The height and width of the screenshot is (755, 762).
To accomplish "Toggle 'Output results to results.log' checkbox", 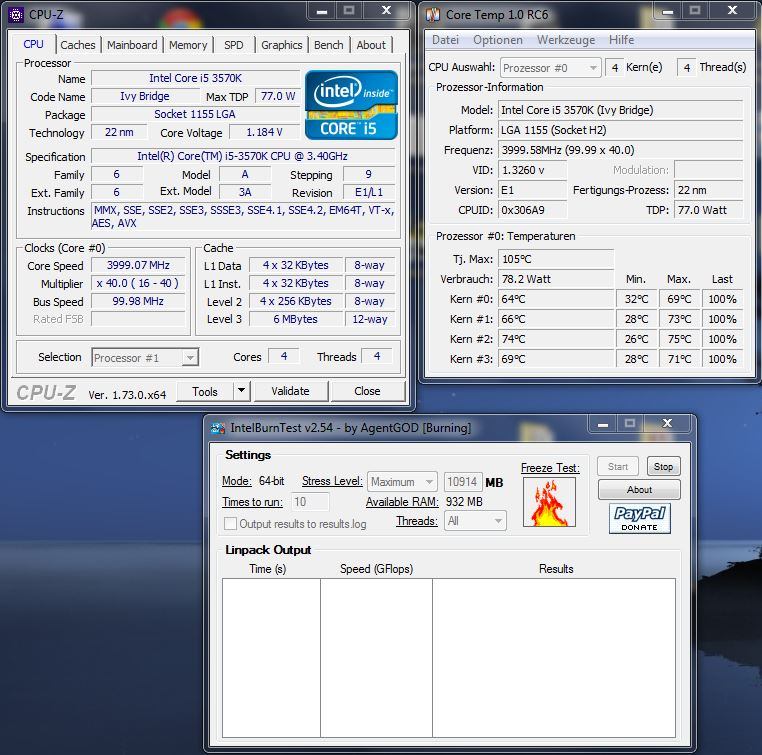I will click(230, 524).
